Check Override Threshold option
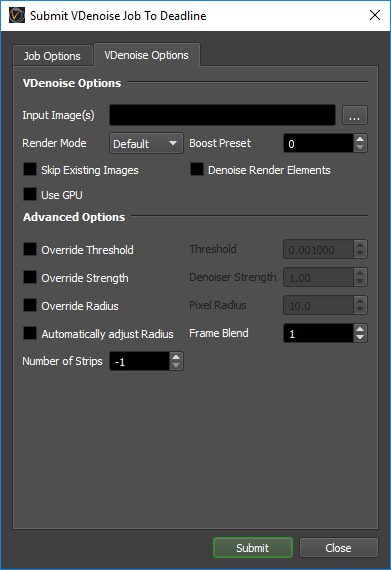This screenshot has width=391, height=570. tap(30, 249)
